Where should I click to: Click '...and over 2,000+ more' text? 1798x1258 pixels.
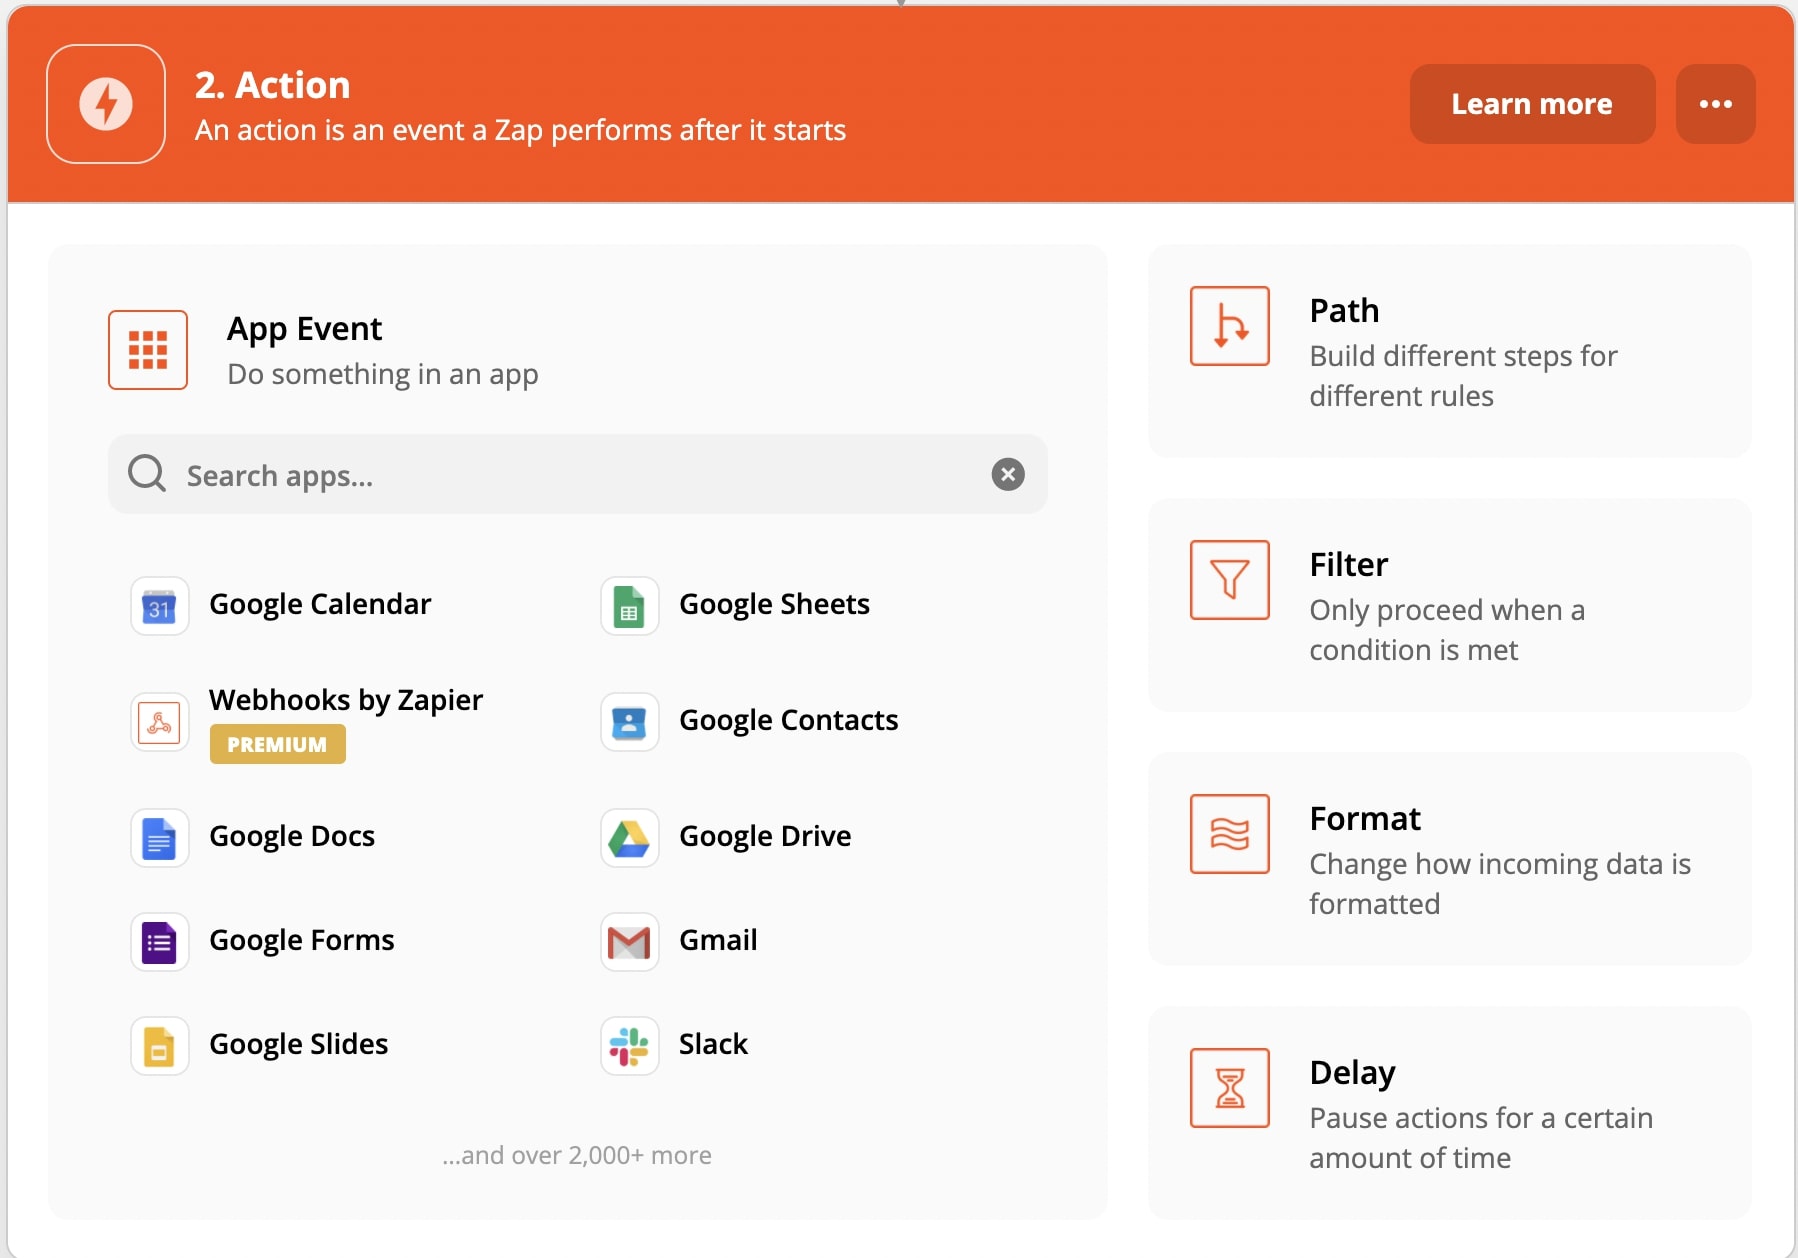pos(577,1155)
